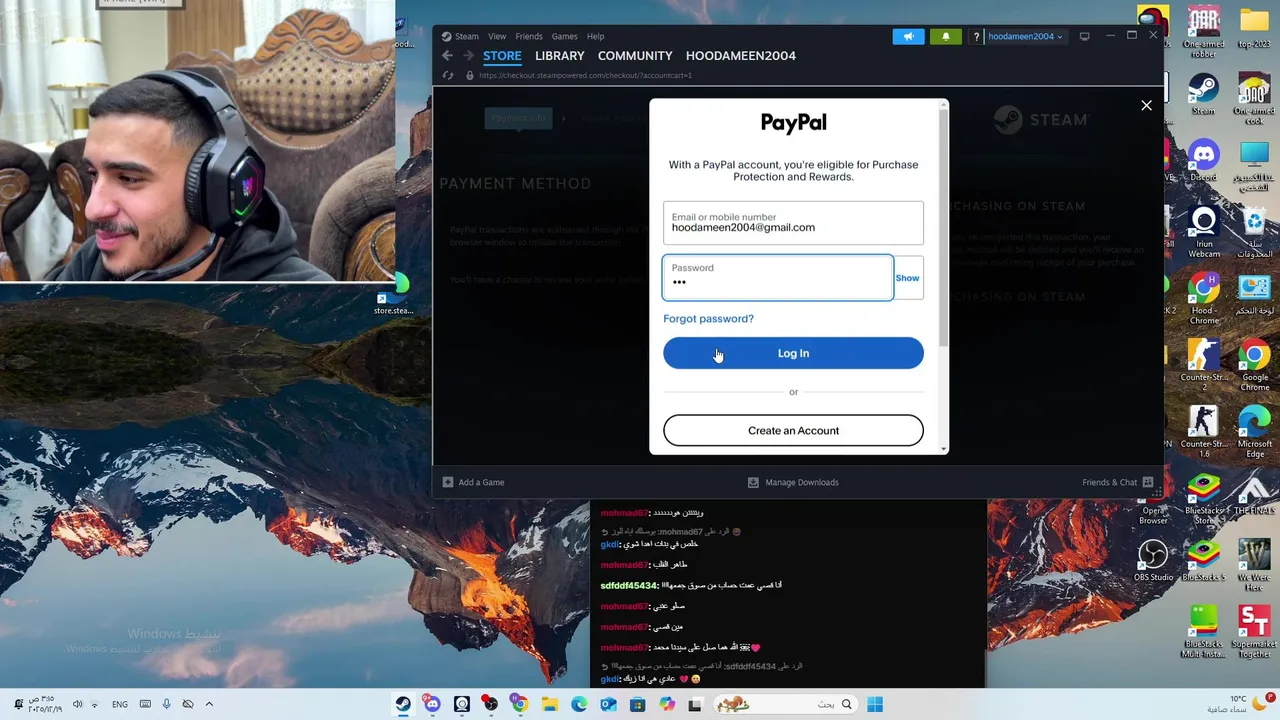Open Discord desktop shortcut
Image resolution: width=1280 pixels, height=720 pixels.
[1203, 160]
